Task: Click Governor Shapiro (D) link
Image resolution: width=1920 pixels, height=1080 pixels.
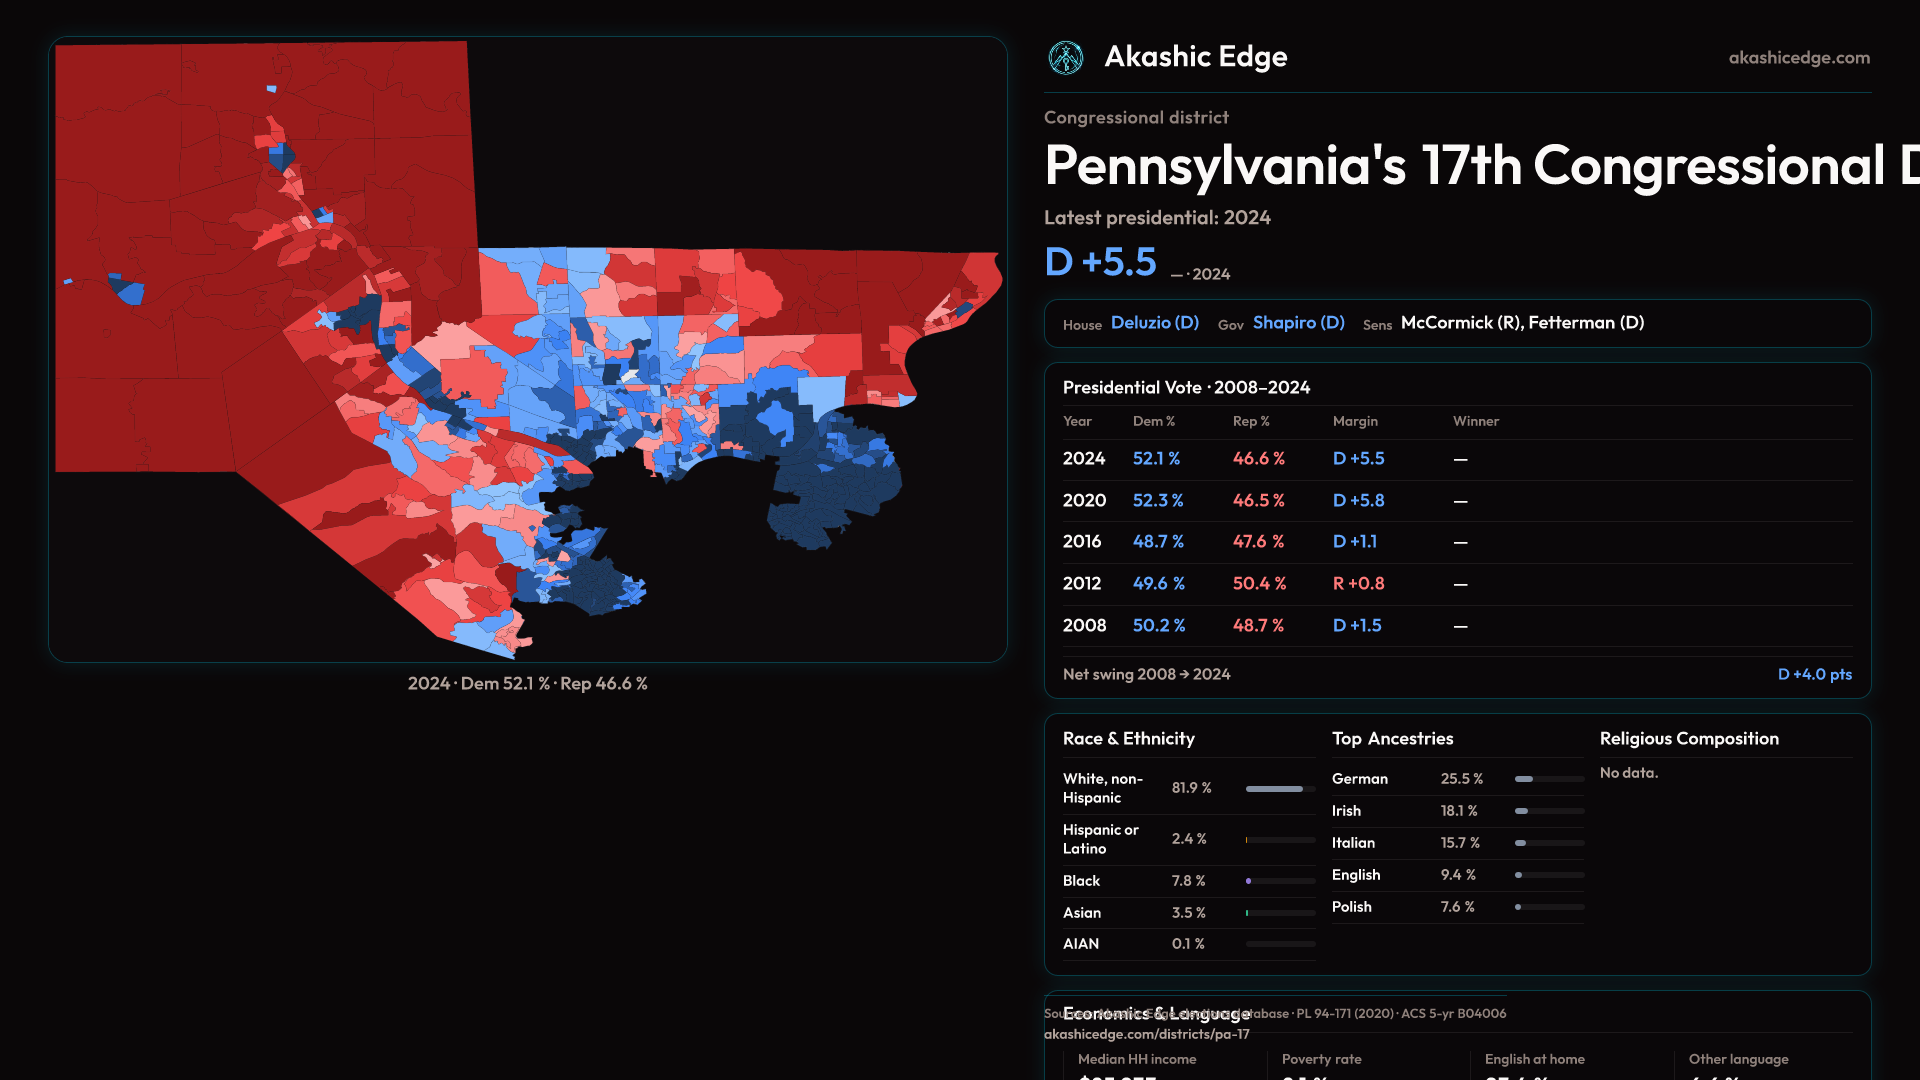Action: (1298, 323)
